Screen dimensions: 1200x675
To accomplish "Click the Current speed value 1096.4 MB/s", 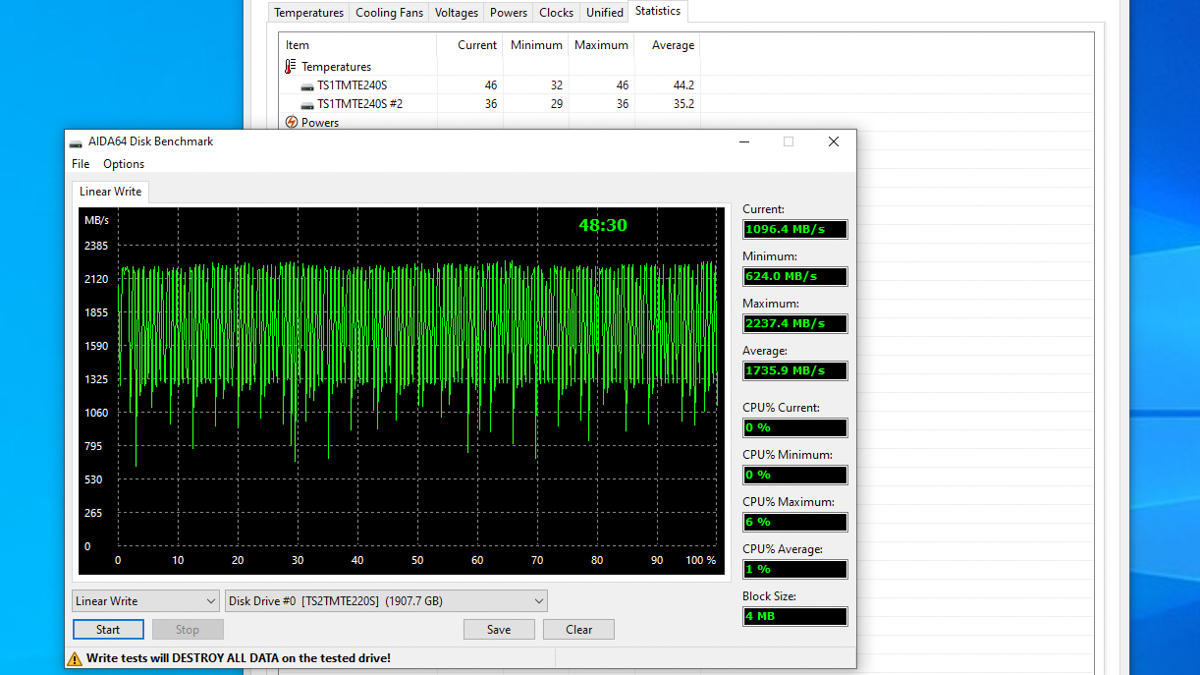I will (795, 230).
